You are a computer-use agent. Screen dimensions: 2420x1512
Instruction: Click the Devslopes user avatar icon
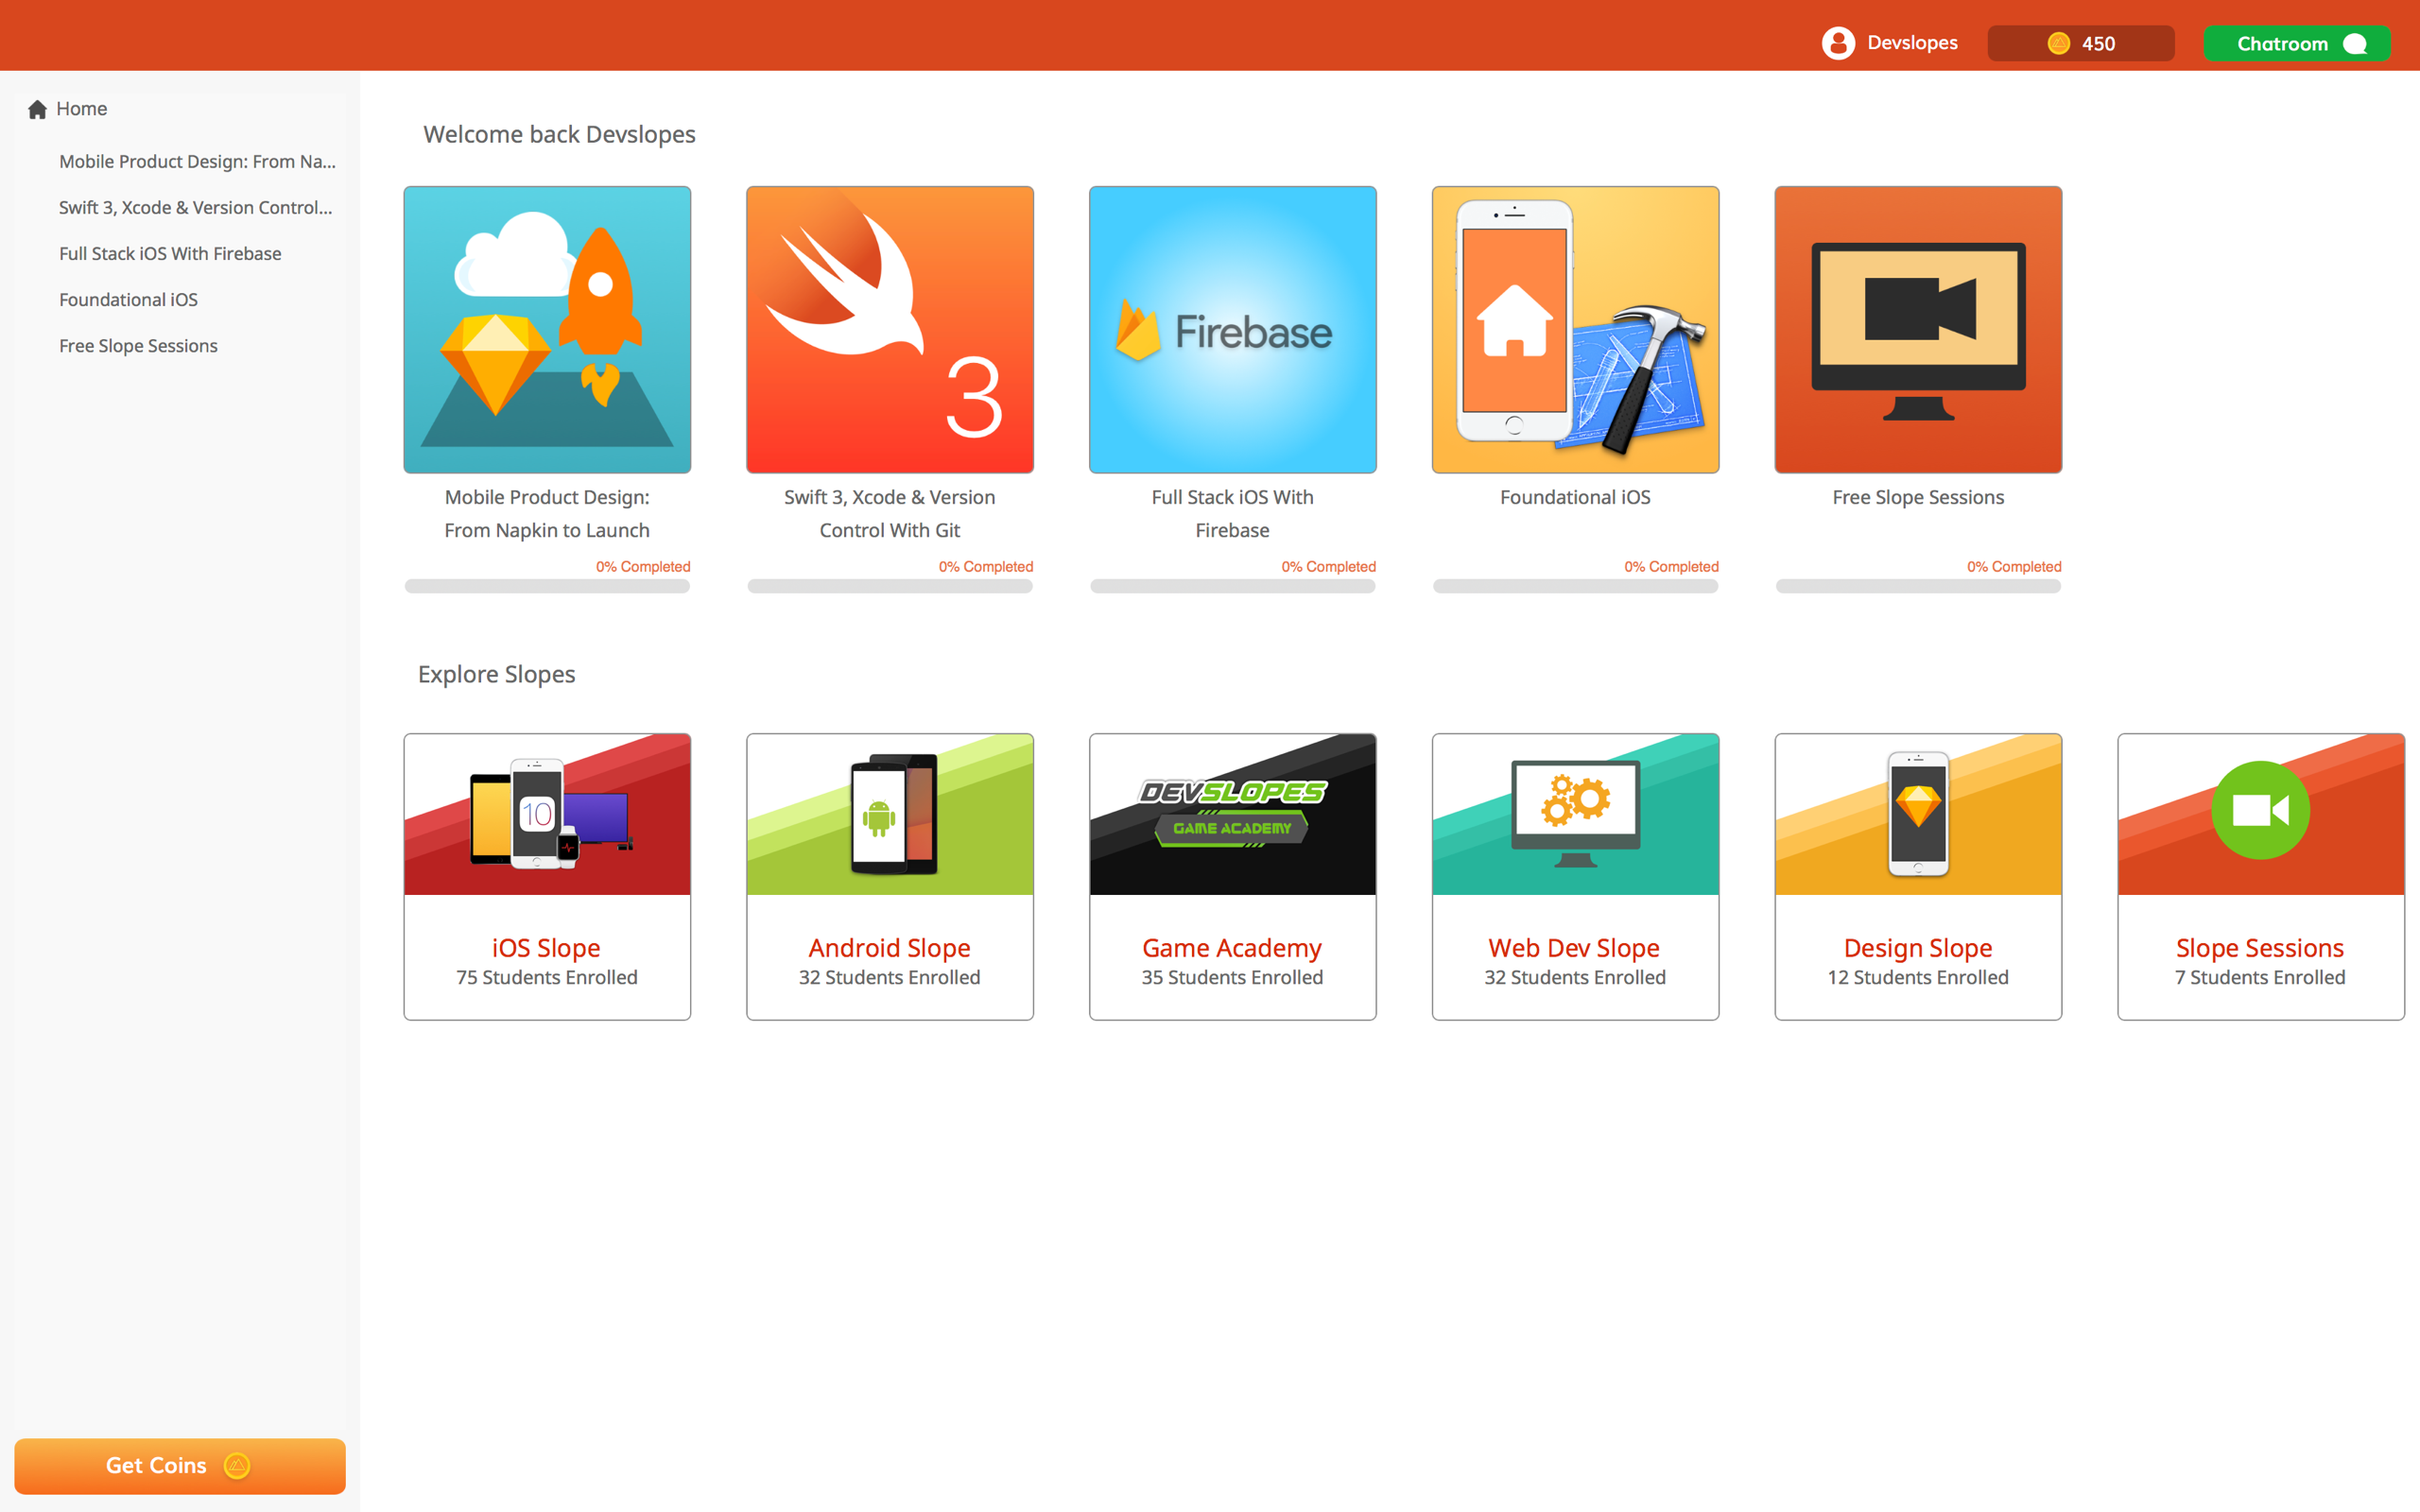pyautogui.click(x=1837, y=43)
